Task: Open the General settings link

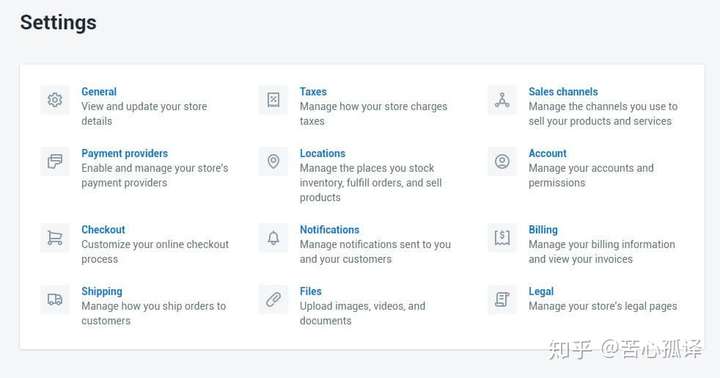Action: pyautogui.click(x=99, y=91)
